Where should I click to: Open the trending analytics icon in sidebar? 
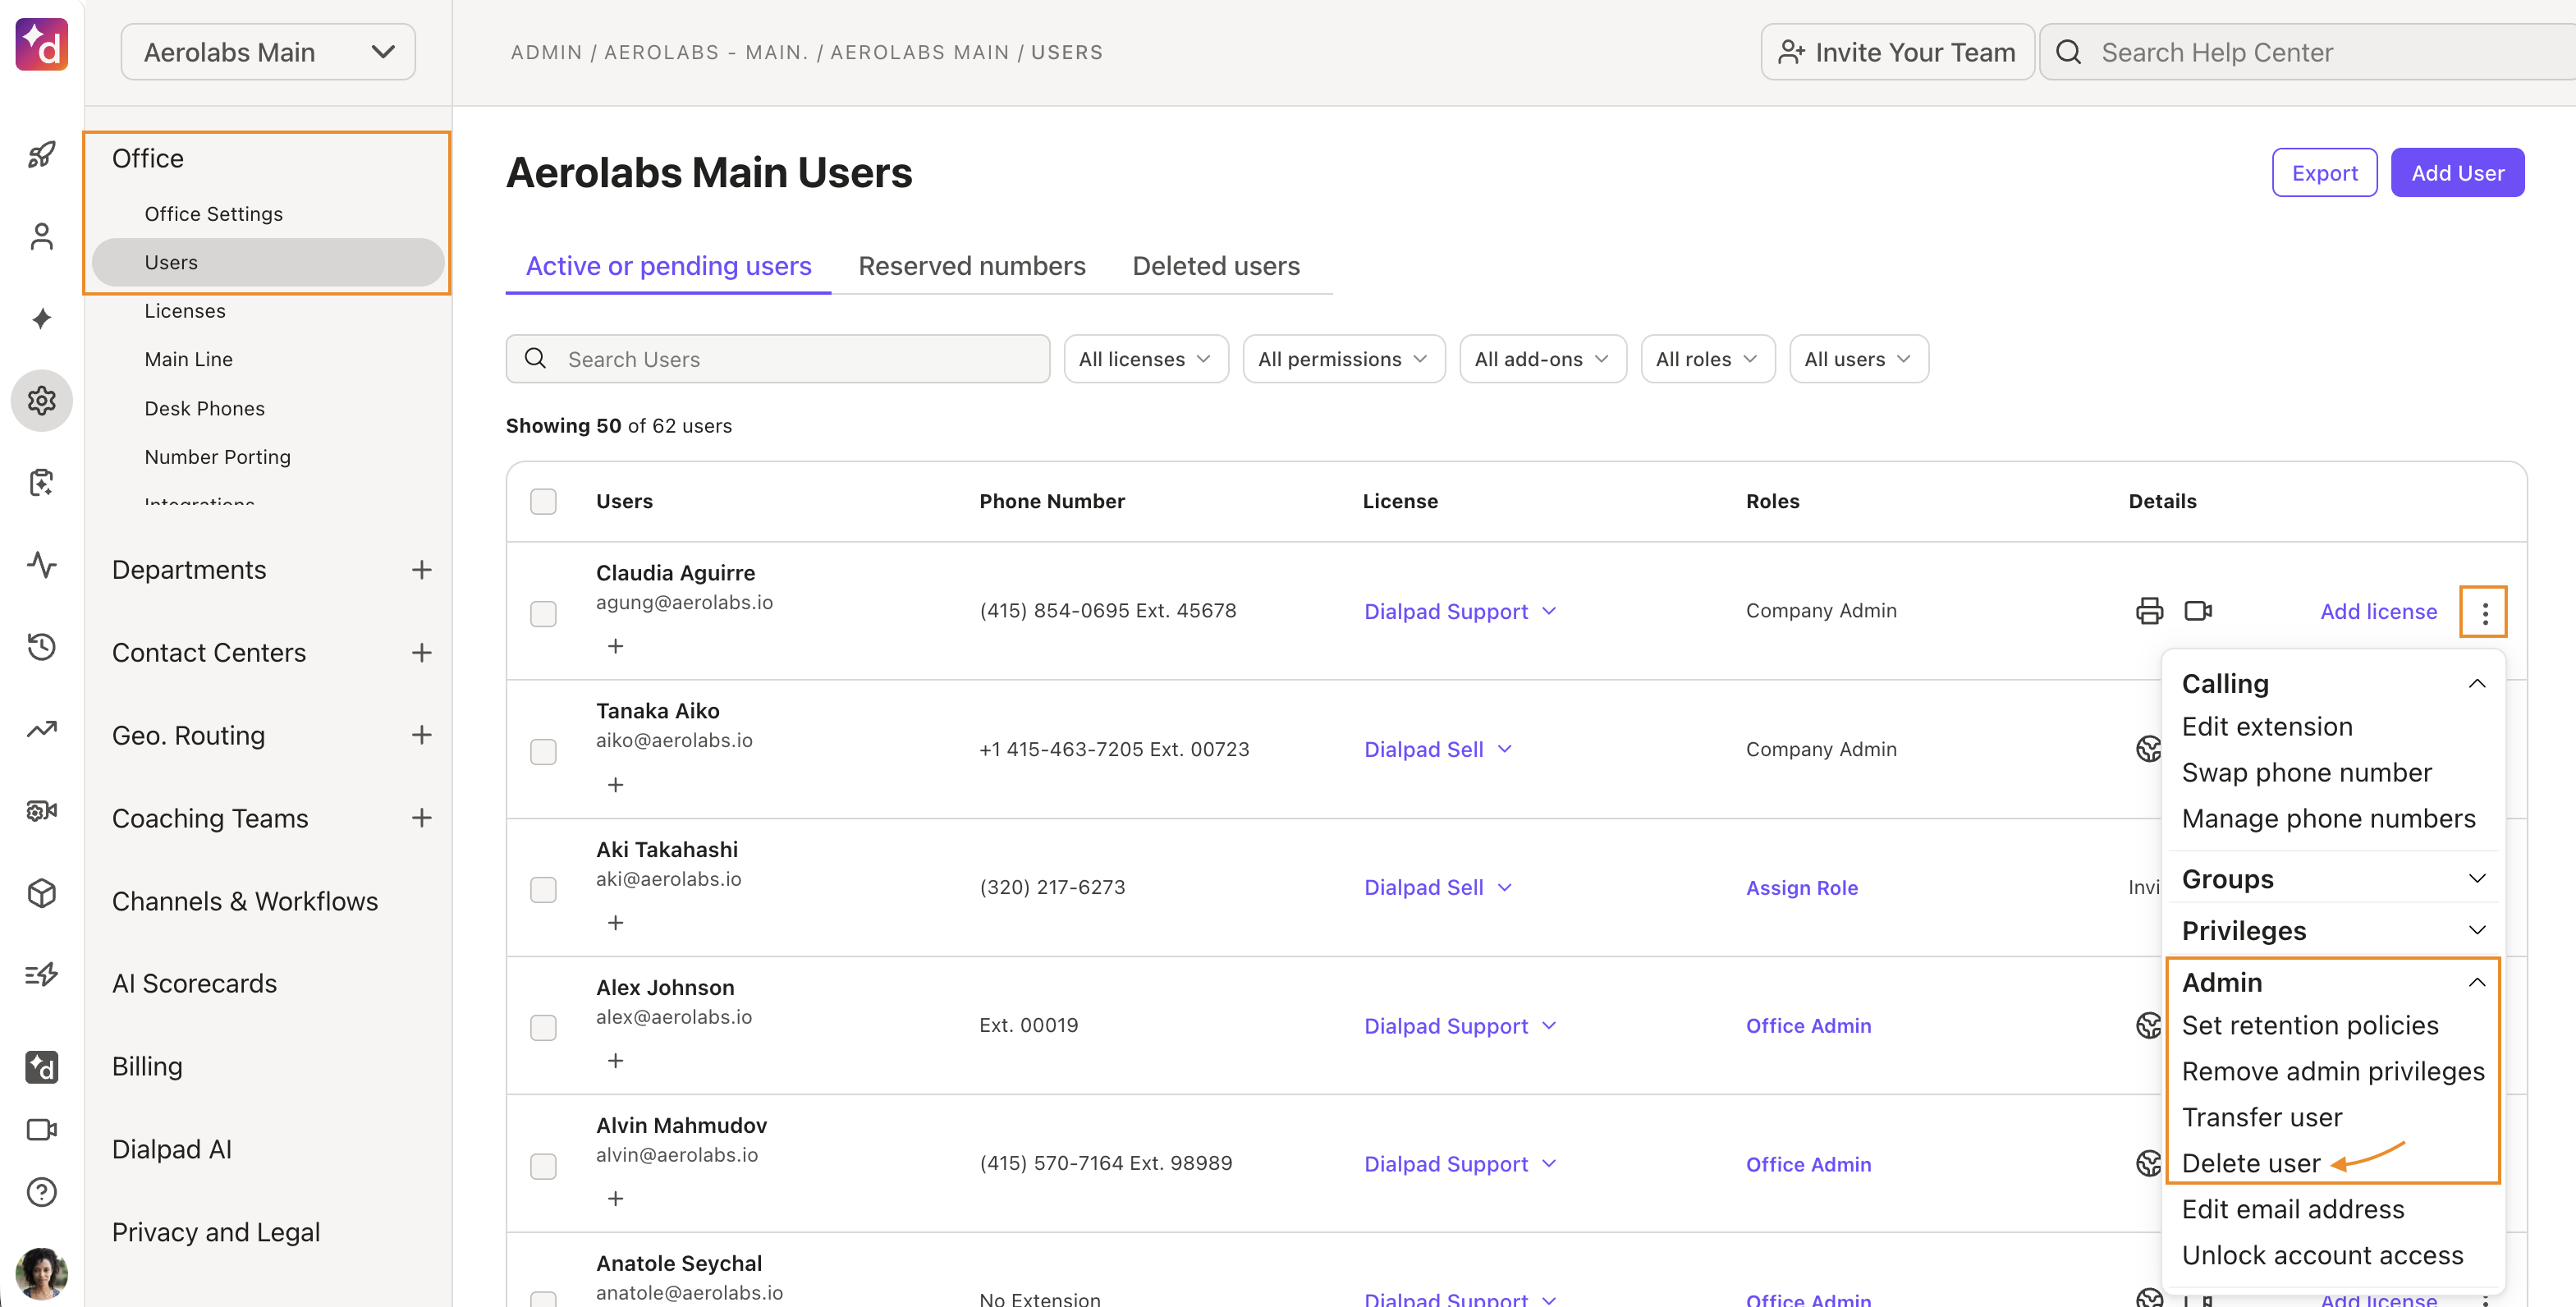coord(41,729)
